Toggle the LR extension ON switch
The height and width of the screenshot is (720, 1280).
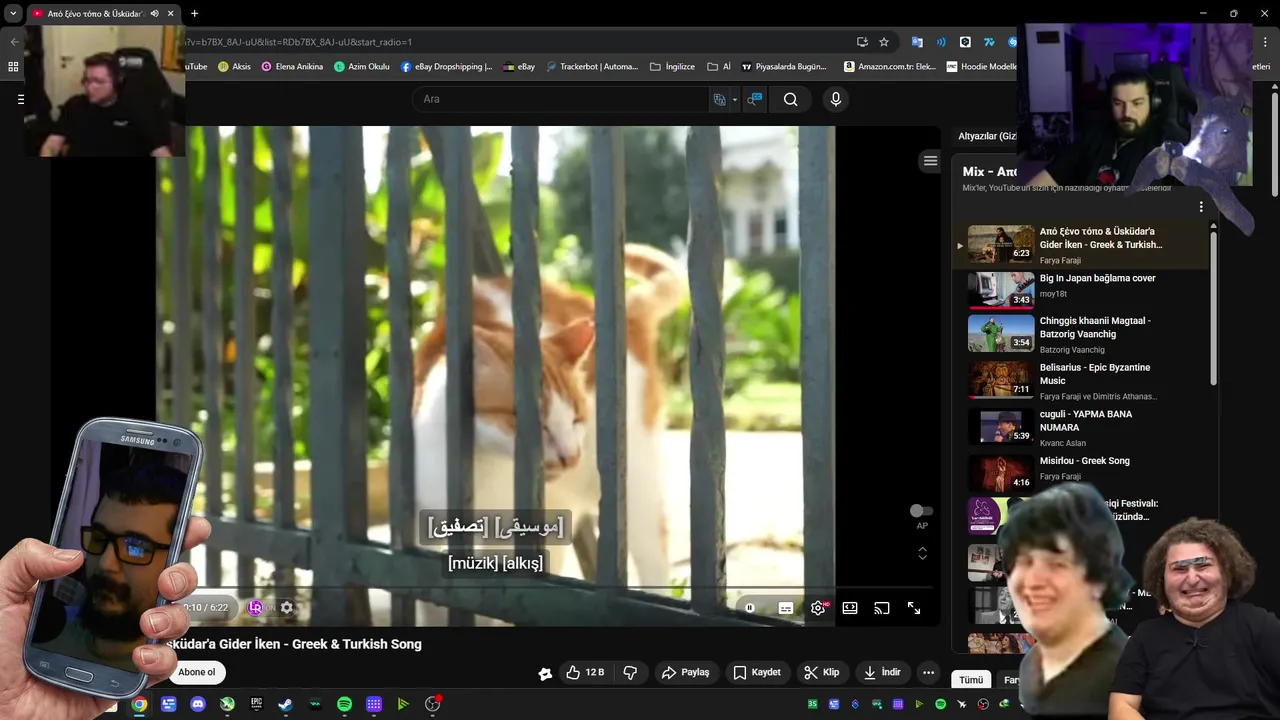(x=261, y=608)
